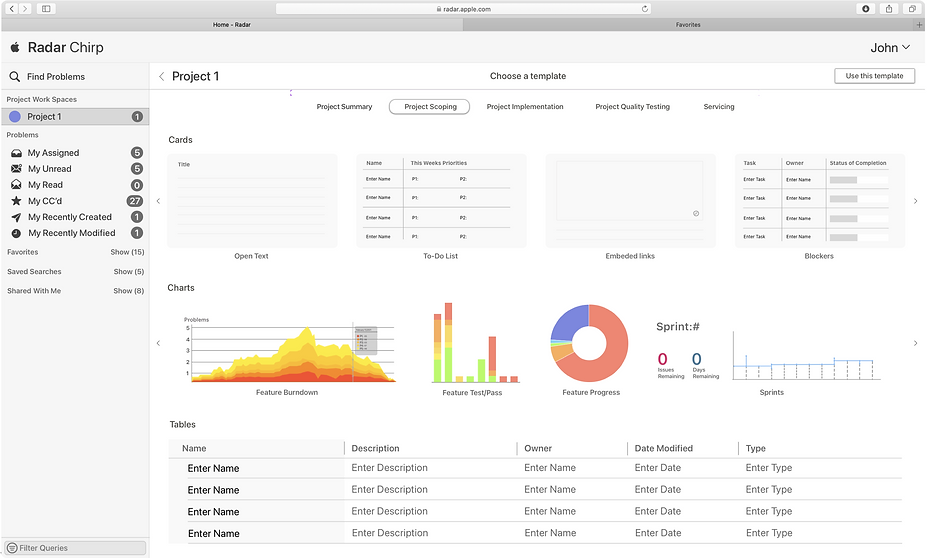Screen dimensions: 927x558
Task: Select the Feature Burndown chart
Action: [x=289, y=349]
